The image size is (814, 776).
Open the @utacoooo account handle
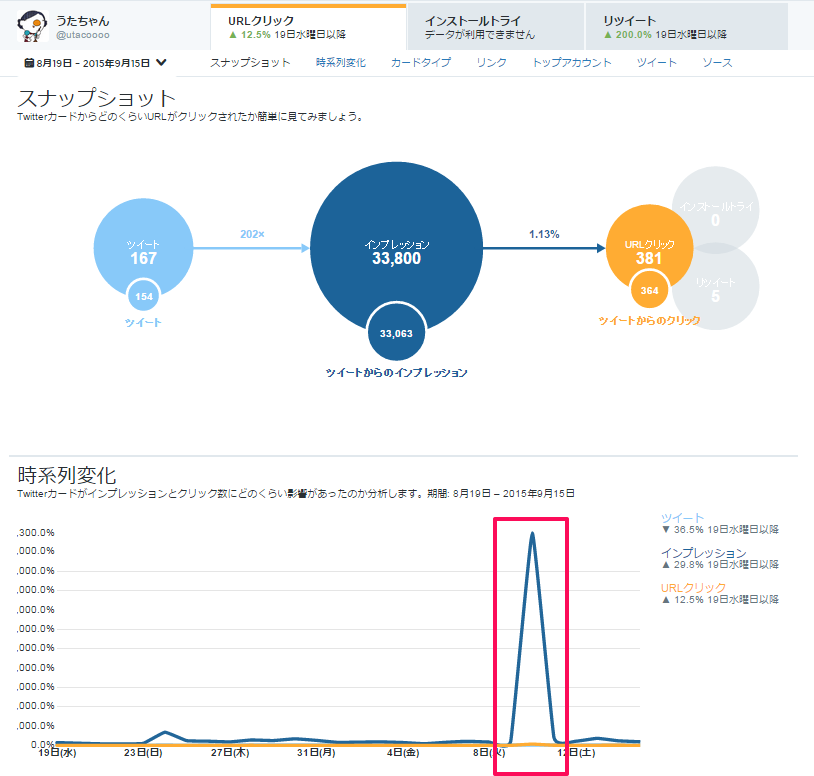(83, 35)
